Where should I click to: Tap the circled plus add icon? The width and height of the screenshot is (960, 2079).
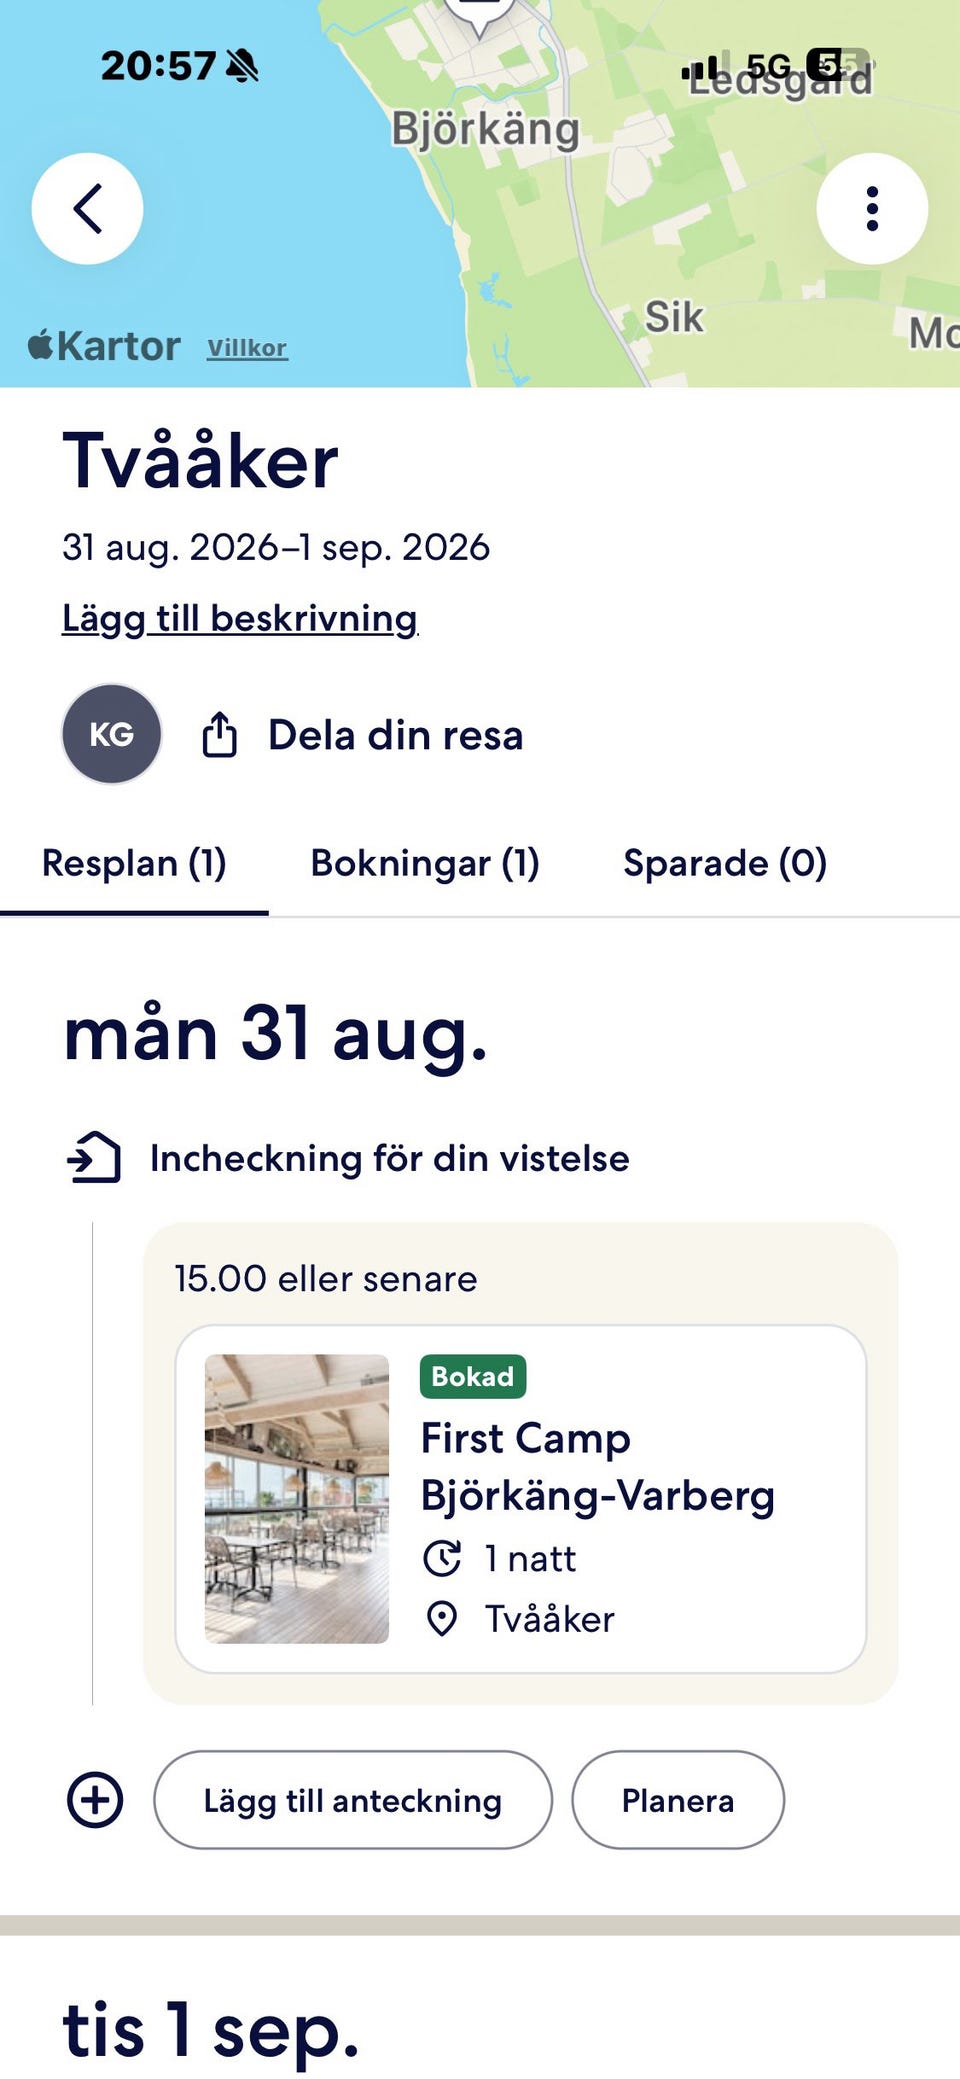tap(95, 1800)
